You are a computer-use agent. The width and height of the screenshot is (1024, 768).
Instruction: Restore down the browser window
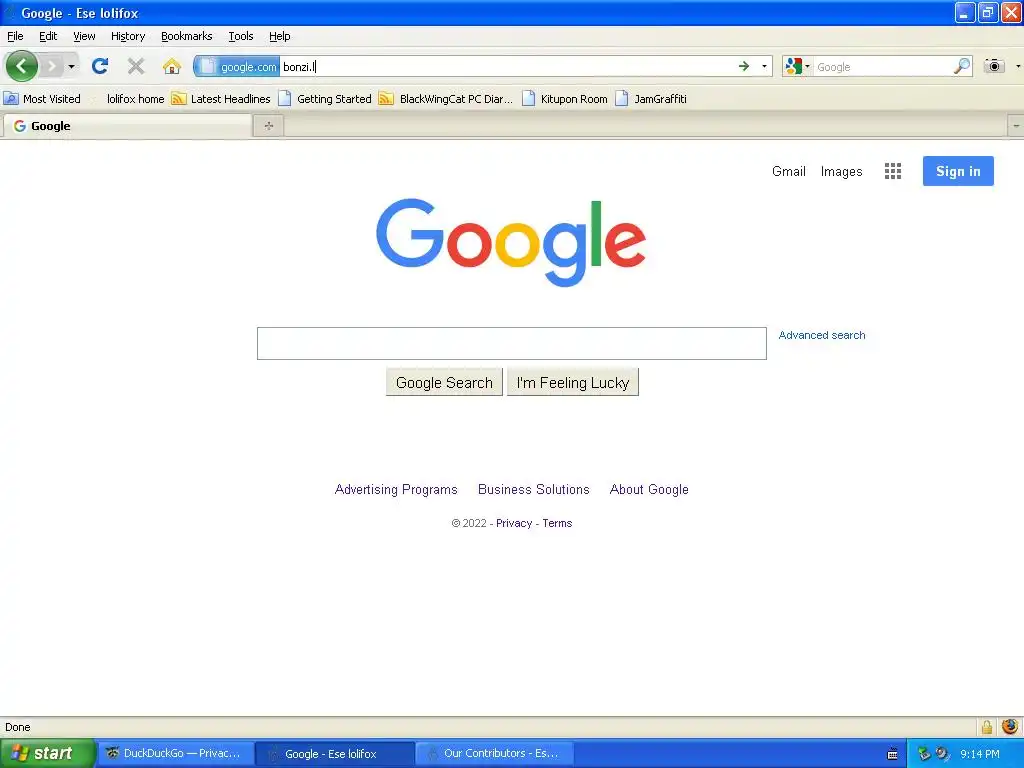click(x=988, y=12)
